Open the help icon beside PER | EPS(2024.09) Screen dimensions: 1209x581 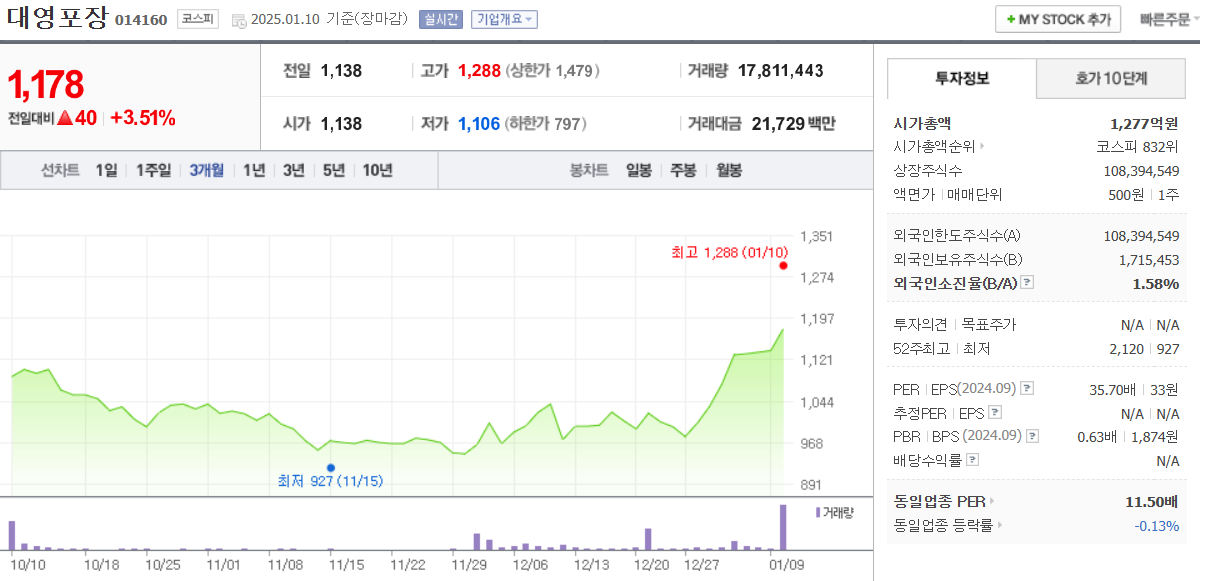click(x=1027, y=389)
